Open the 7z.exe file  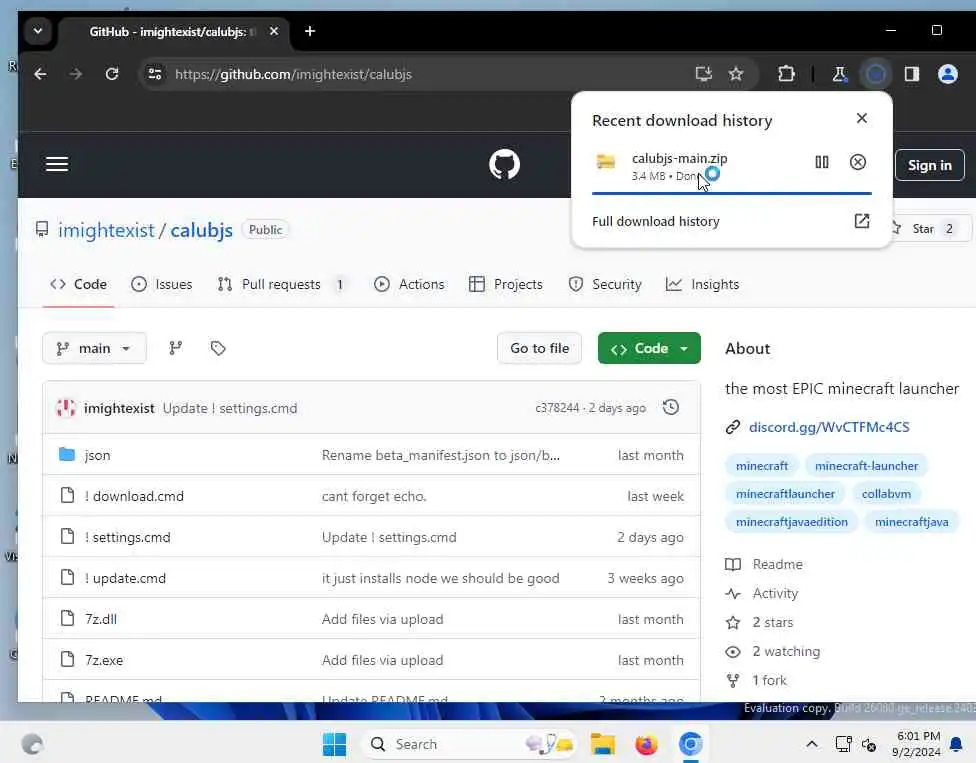pos(104,660)
